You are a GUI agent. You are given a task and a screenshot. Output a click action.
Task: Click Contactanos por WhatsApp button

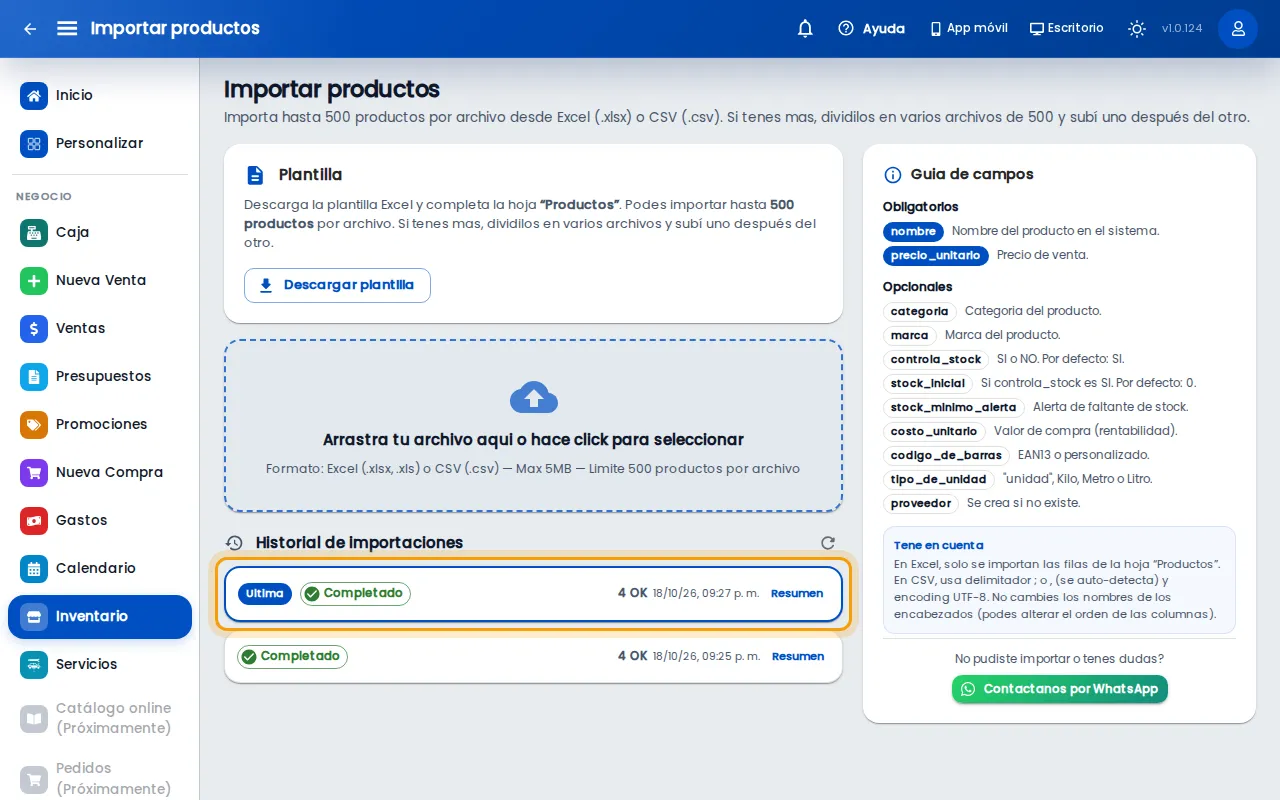[1060, 689]
